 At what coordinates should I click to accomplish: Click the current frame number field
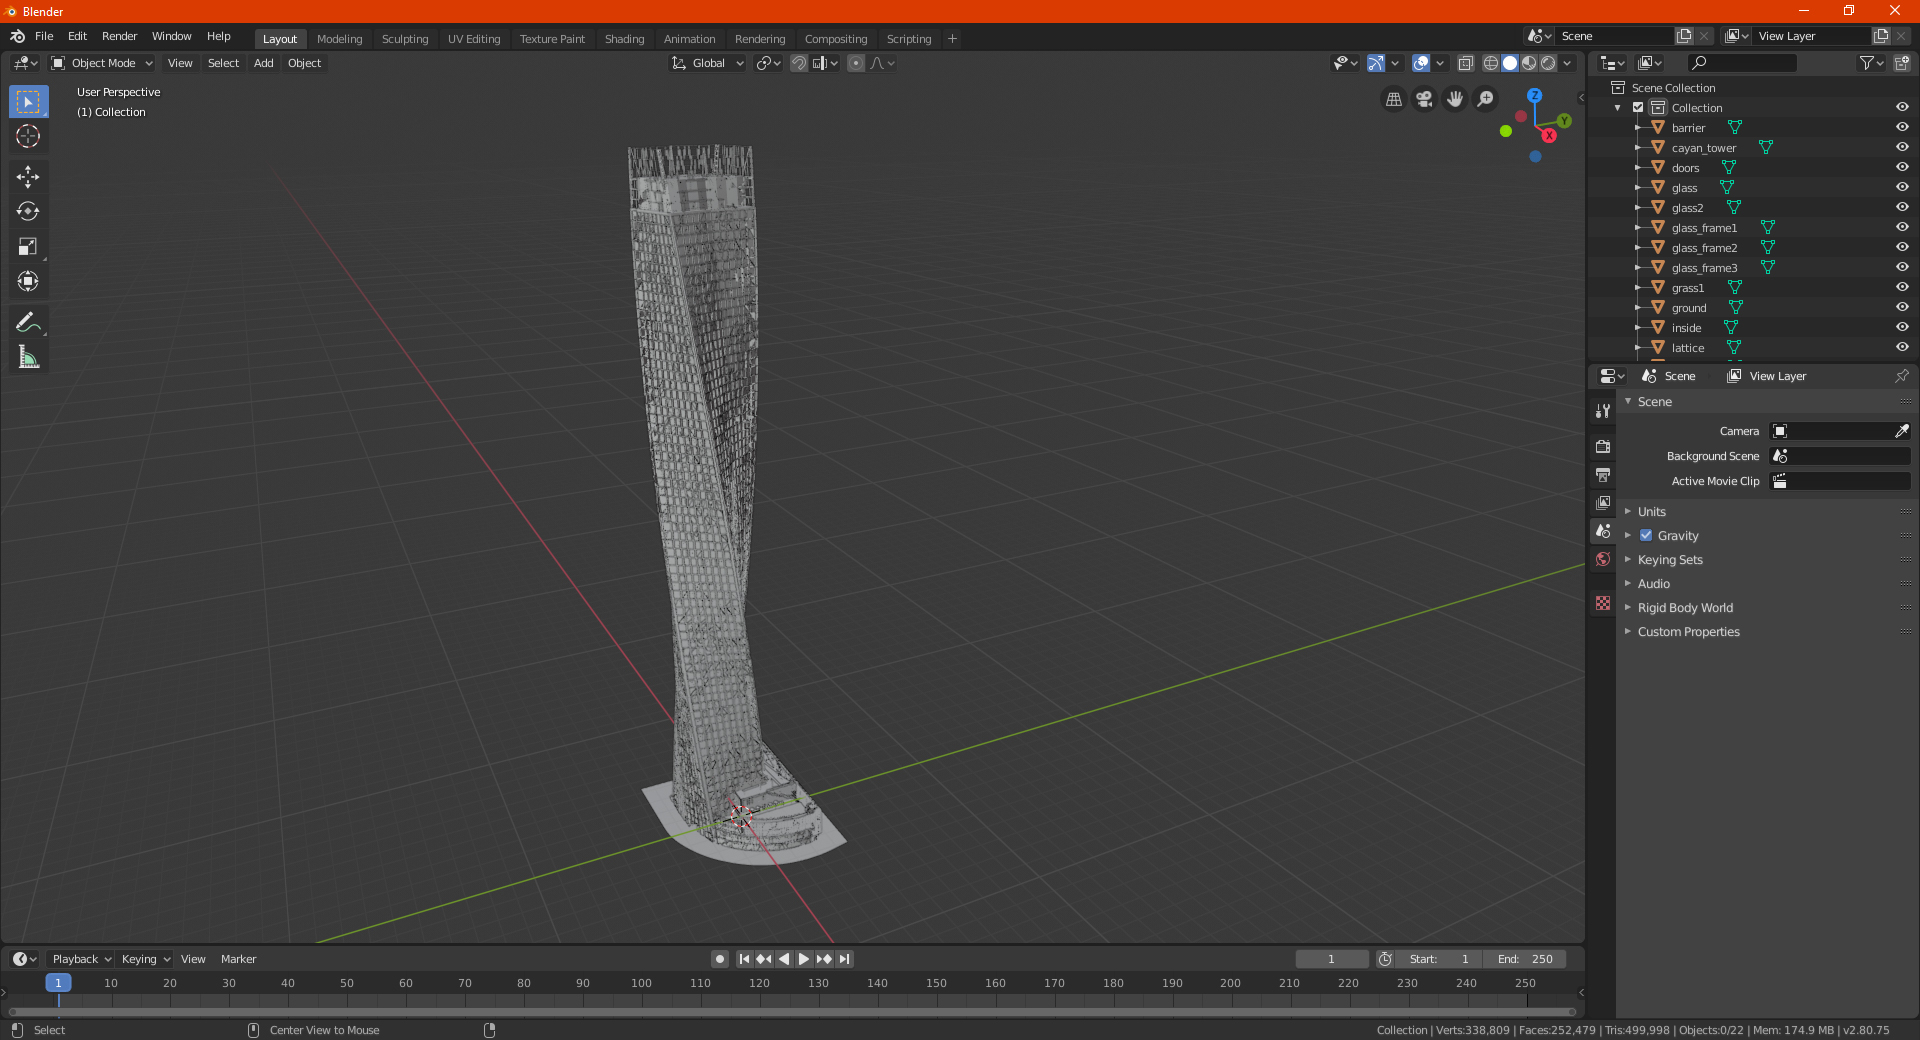(1331, 959)
